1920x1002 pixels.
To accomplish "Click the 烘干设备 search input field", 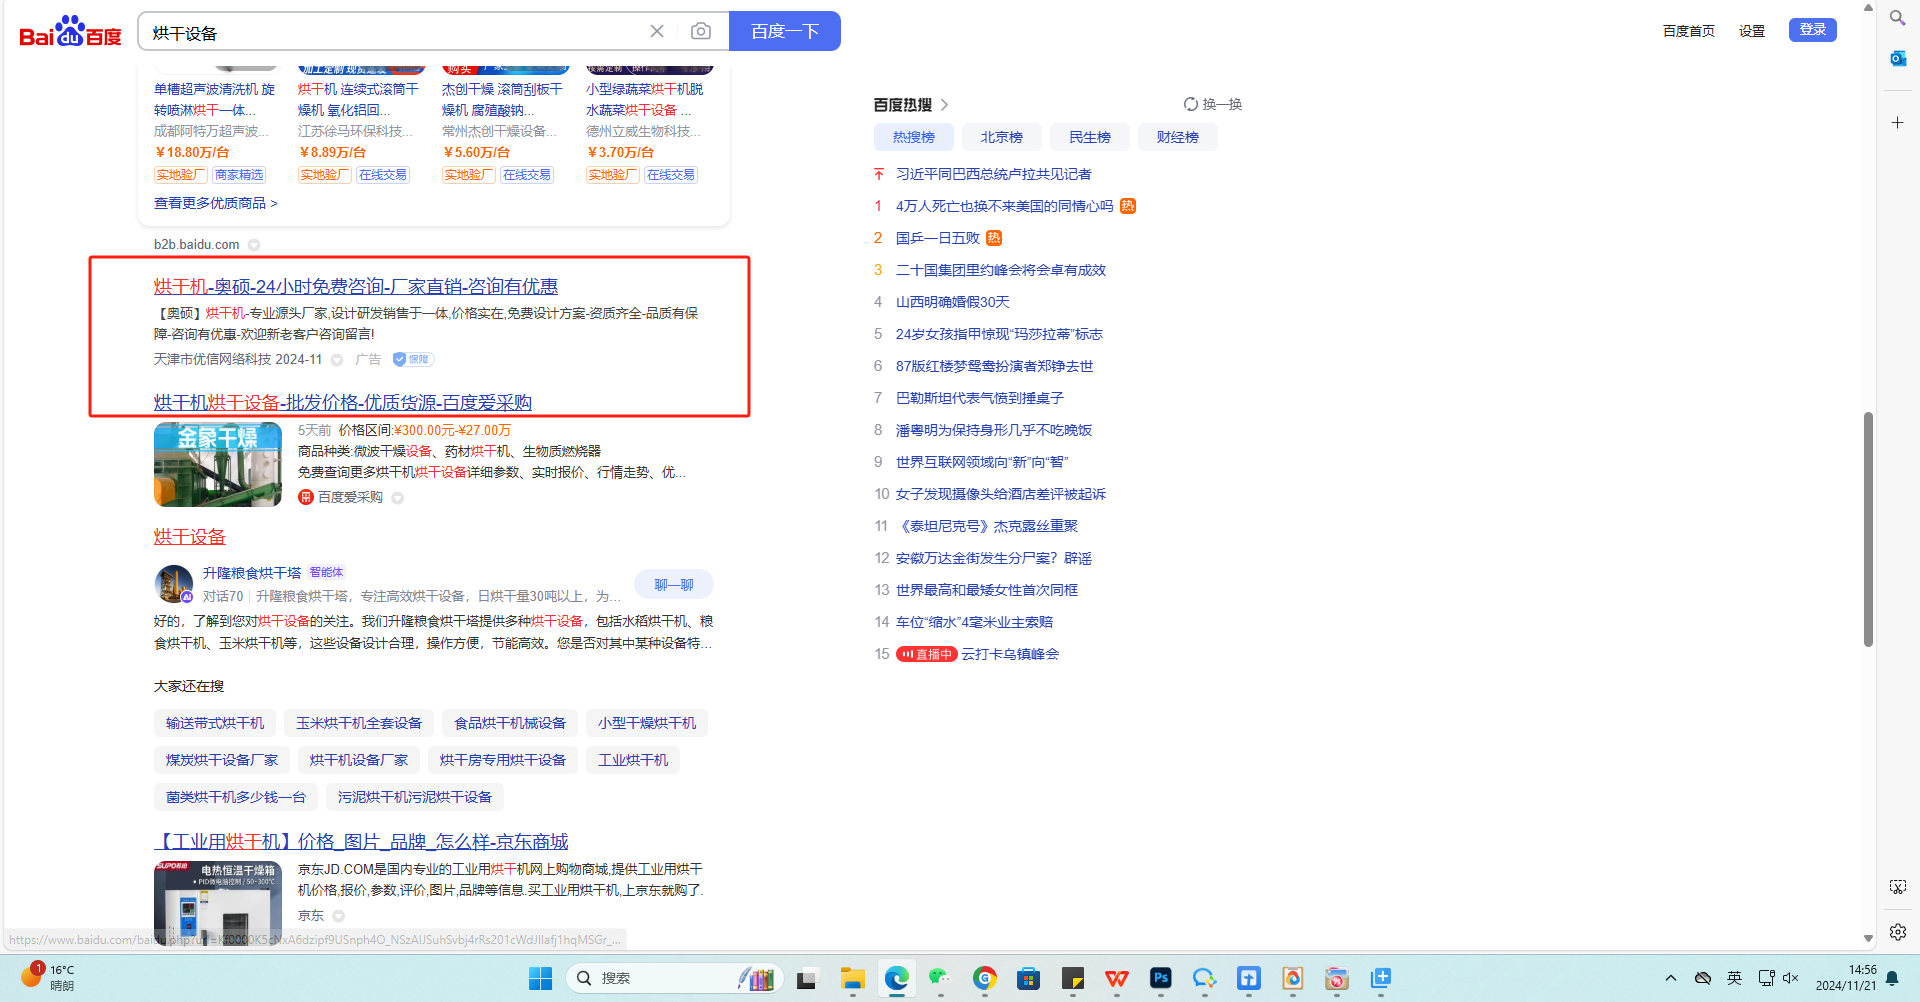I will click(390, 32).
